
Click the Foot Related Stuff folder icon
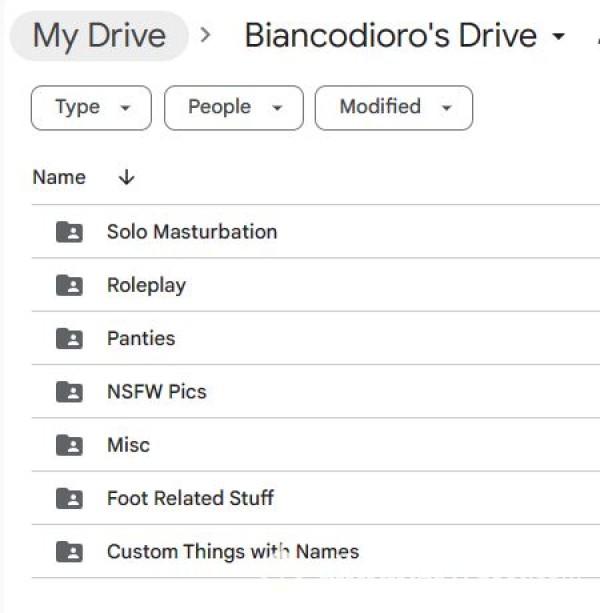click(x=69, y=498)
